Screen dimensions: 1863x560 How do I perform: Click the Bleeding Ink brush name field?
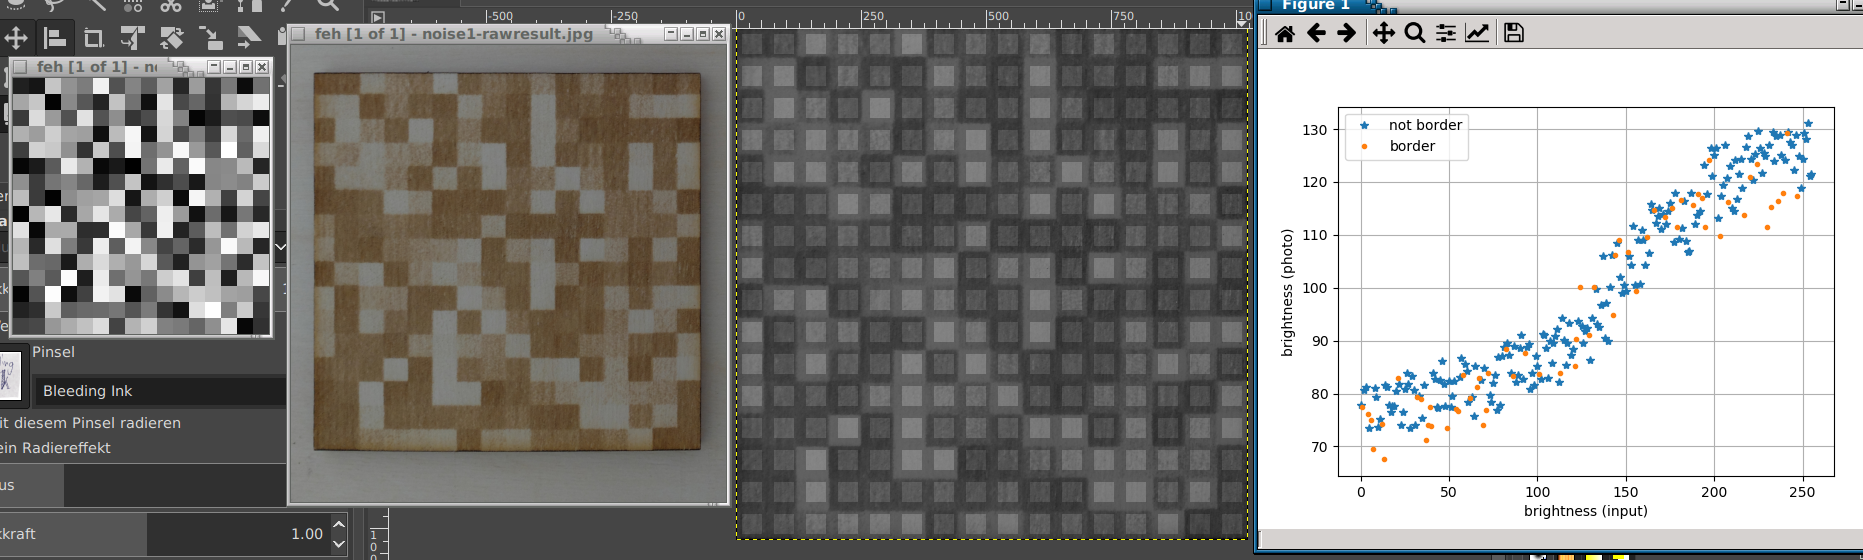click(x=160, y=391)
